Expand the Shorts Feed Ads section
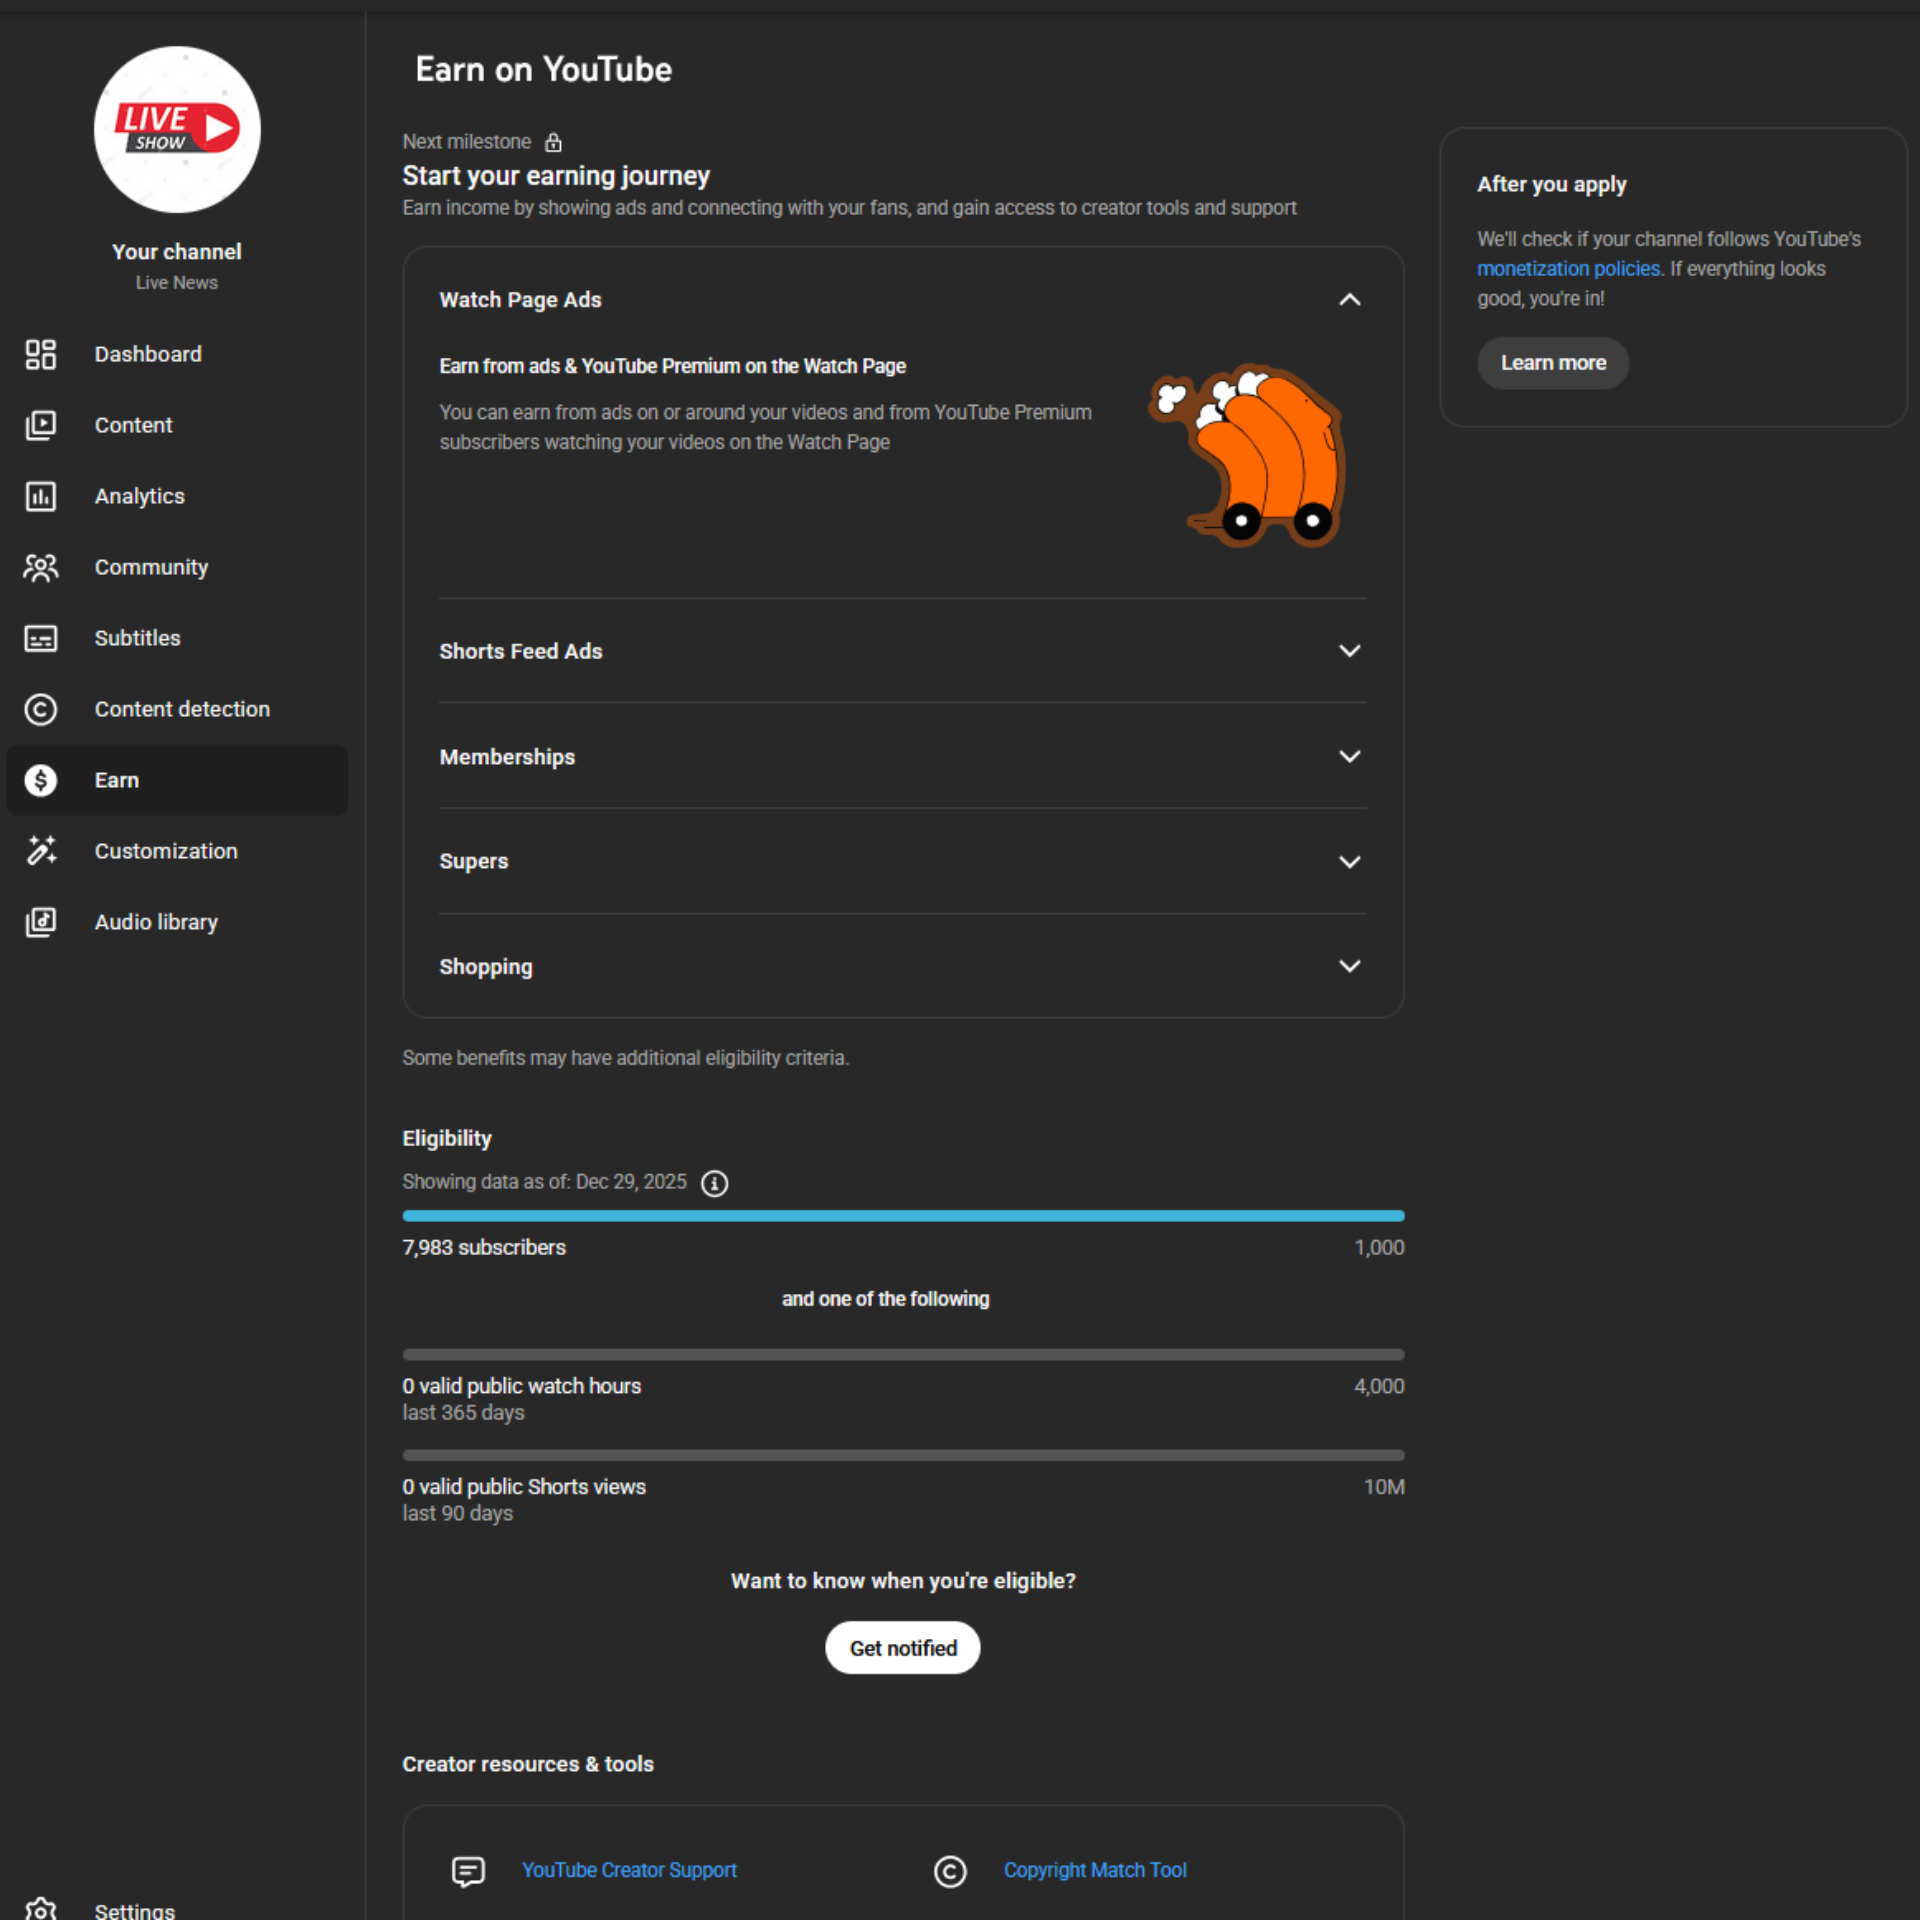This screenshot has width=1920, height=1920. 1349,651
